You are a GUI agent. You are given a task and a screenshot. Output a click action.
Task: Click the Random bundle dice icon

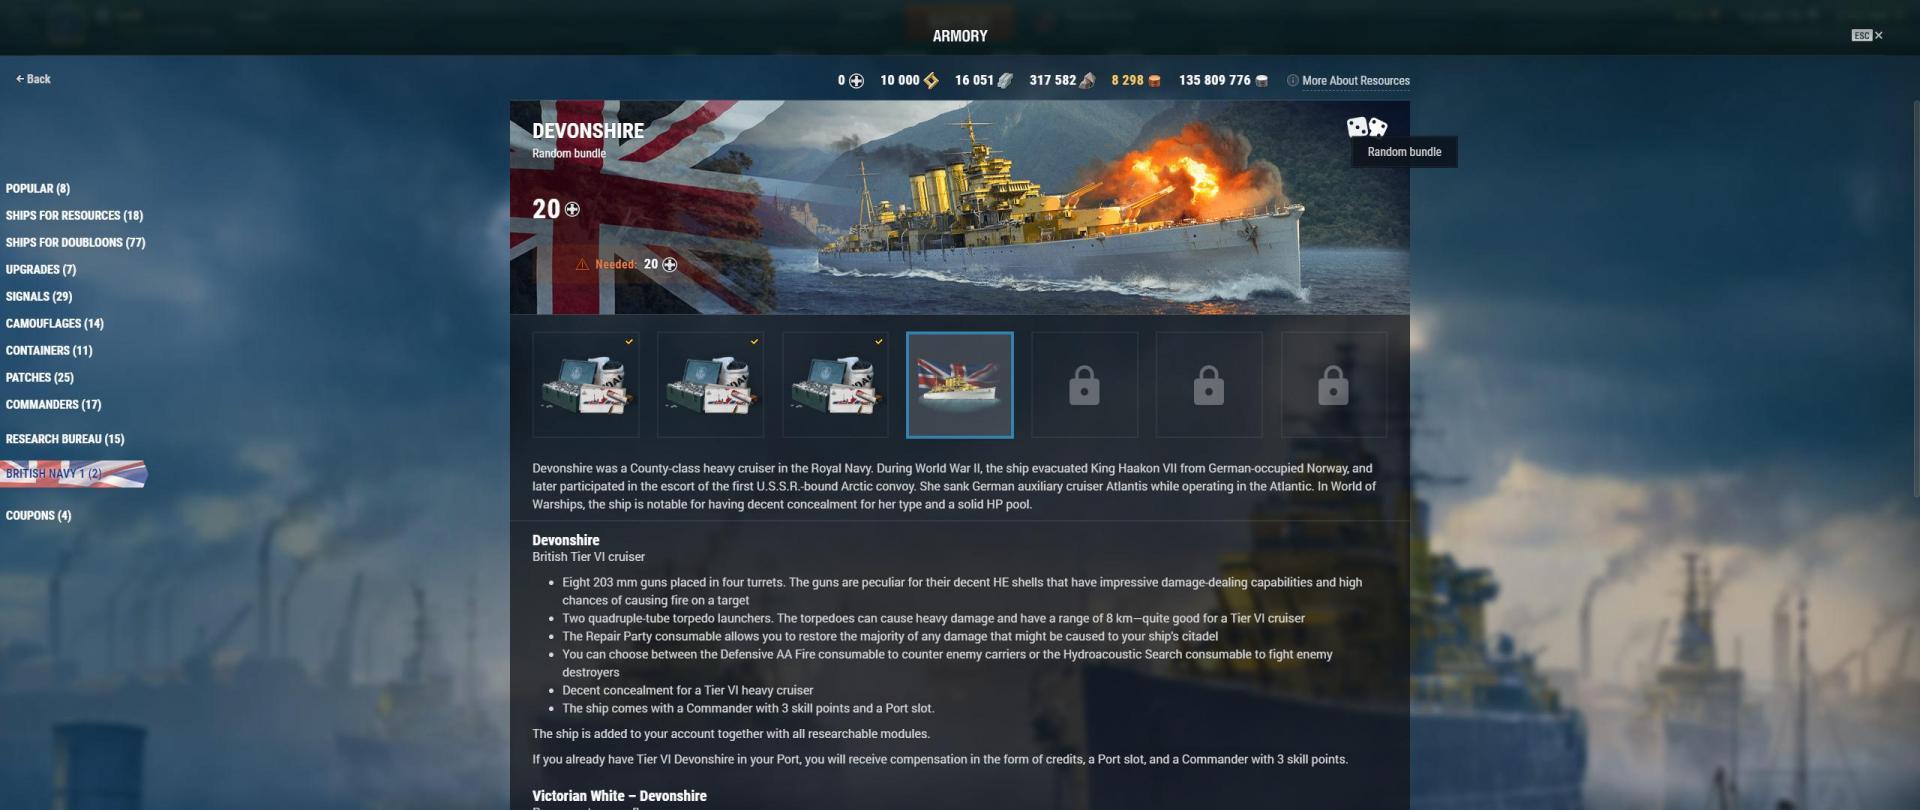point(1366,127)
